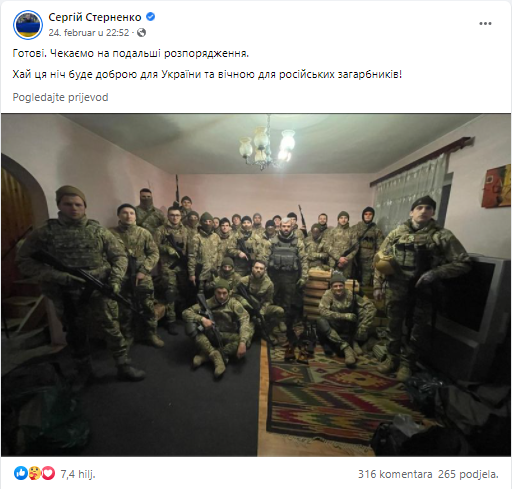
Task: Open Сергій Стерненко's profile picture
Action: (x=28, y=25)
